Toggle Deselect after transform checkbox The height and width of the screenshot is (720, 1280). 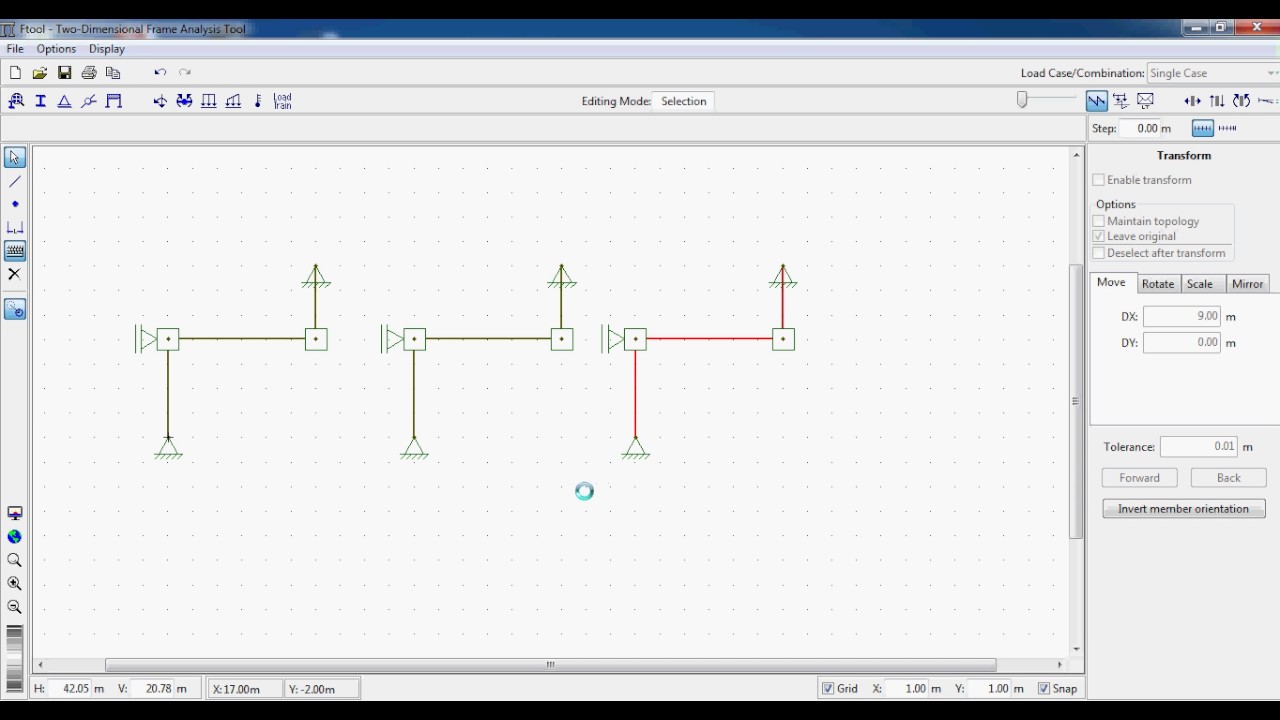pos(1099,253)
